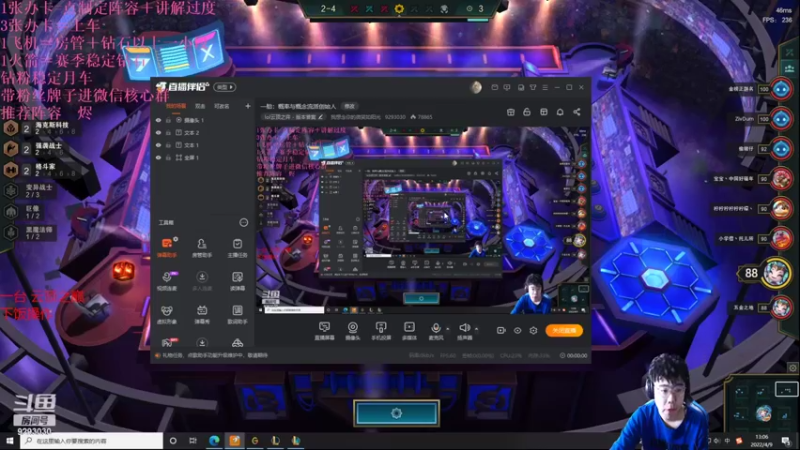The image size is (800, 450).
Task: Select the active orange scene tab
Action: 176,106
